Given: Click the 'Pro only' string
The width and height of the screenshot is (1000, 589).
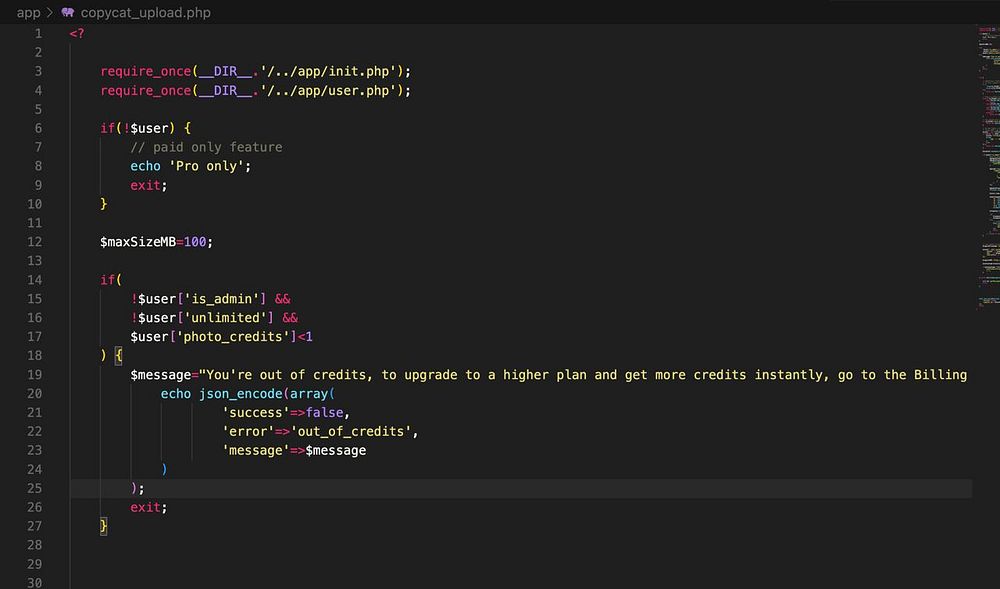Looking at the screenshot, I should tap(206, 166).
